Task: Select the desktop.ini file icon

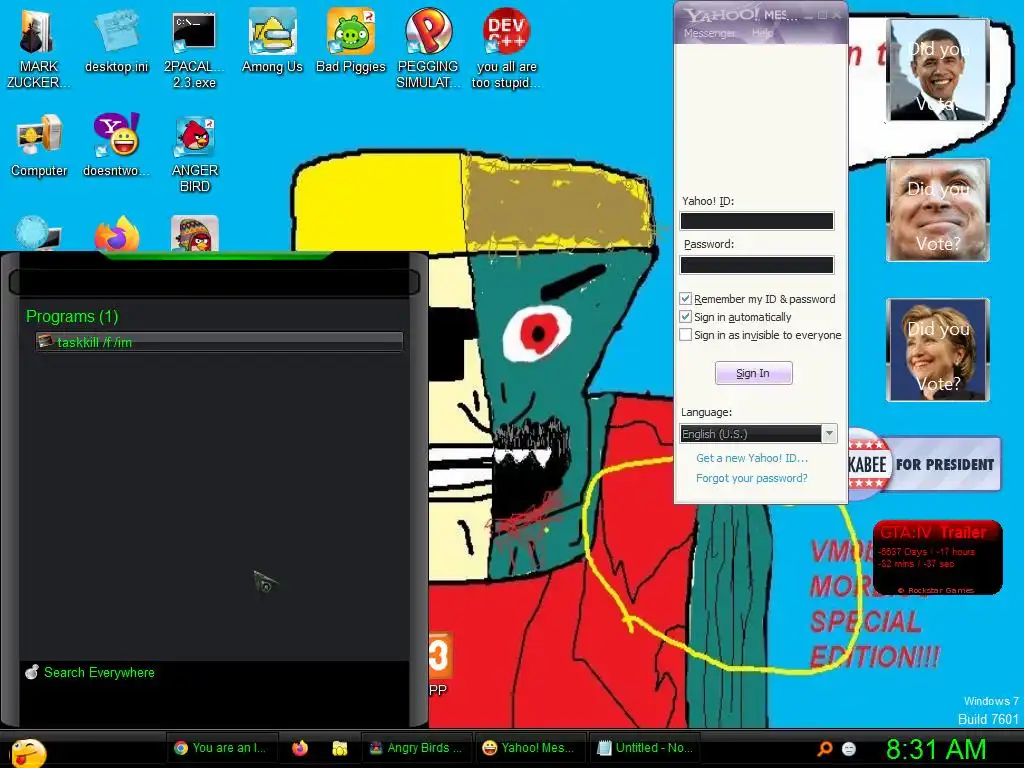Action: click(x=116, y=42)
